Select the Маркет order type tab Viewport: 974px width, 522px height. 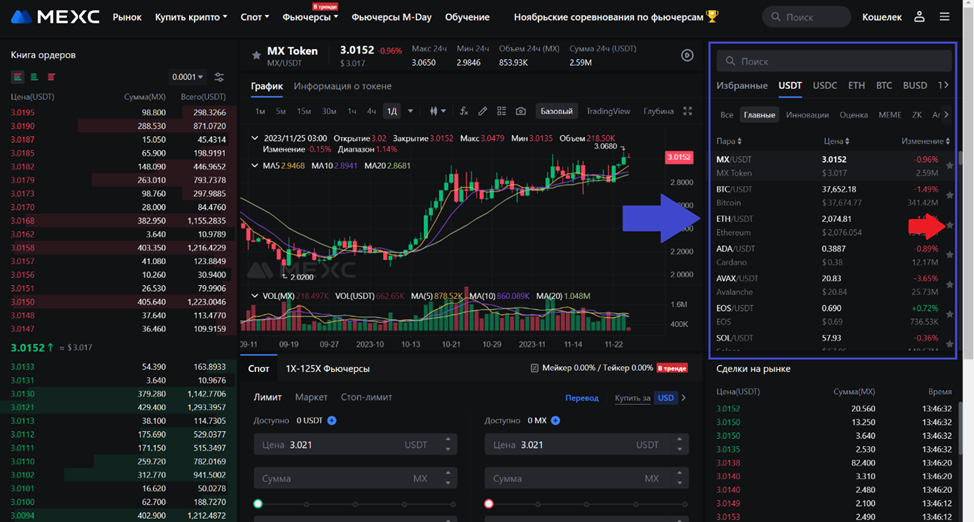click(311, 397)
